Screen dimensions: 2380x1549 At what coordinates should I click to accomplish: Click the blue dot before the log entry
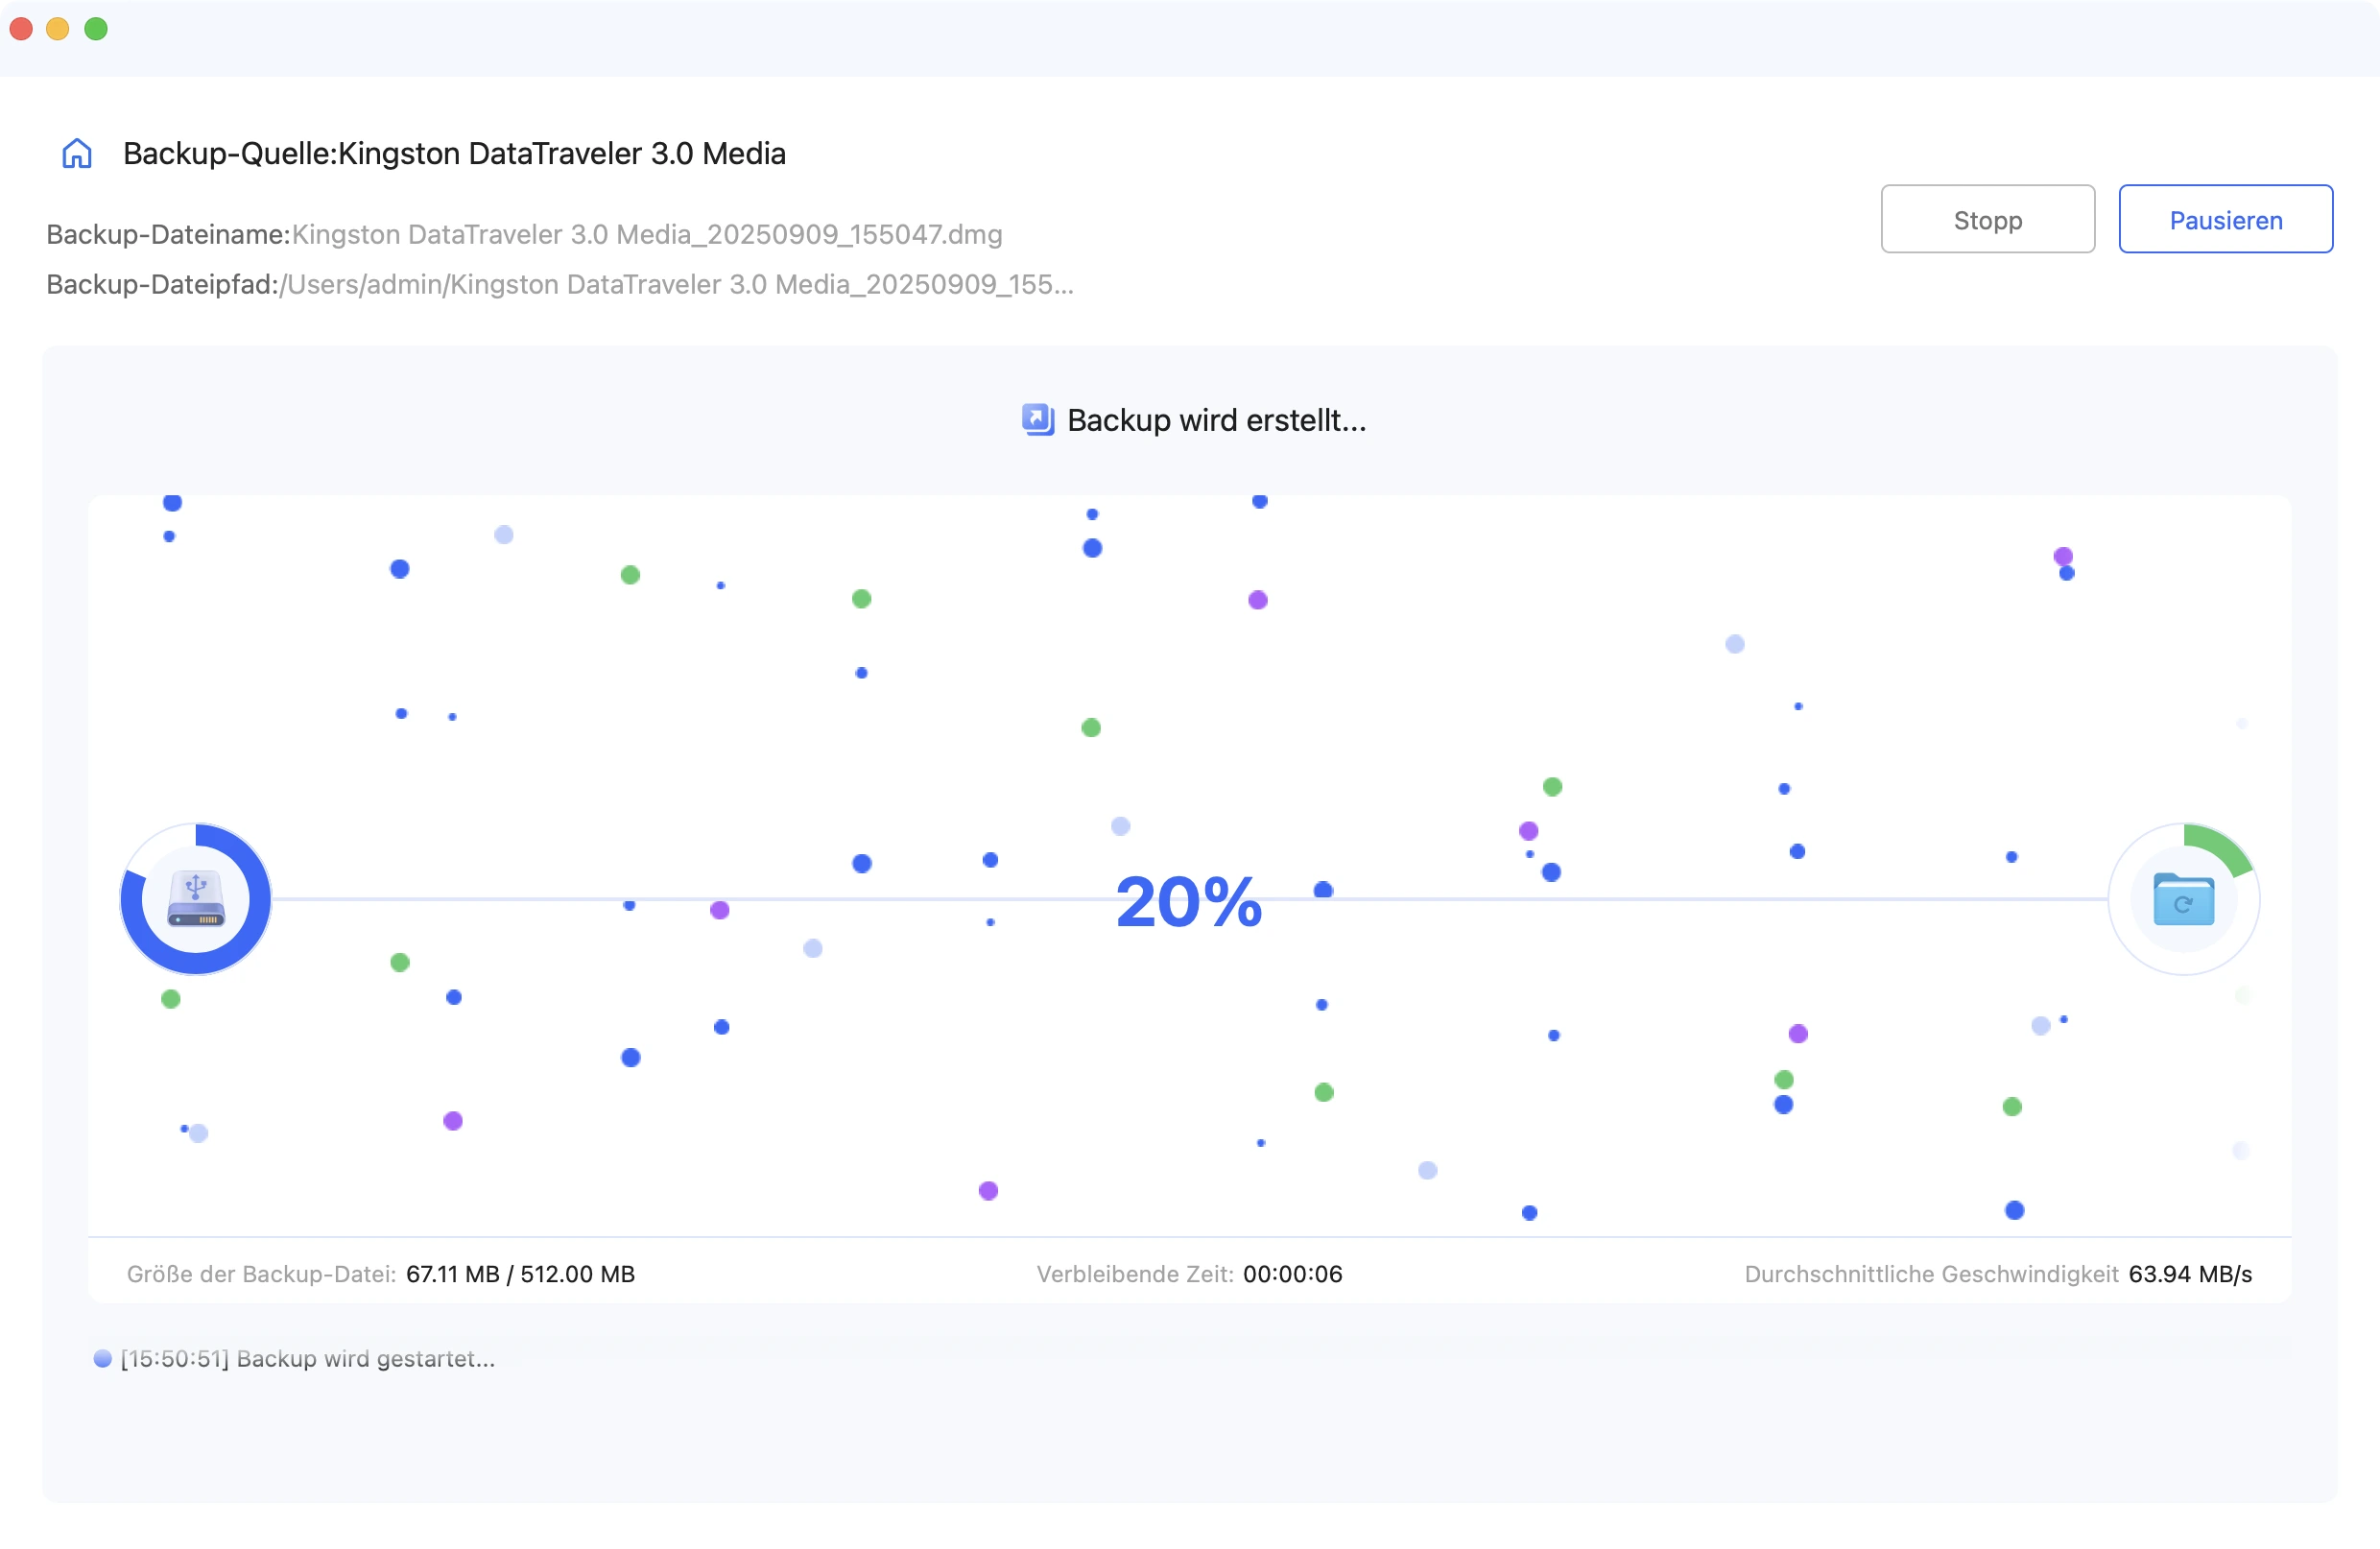(x=102, y=1359)
